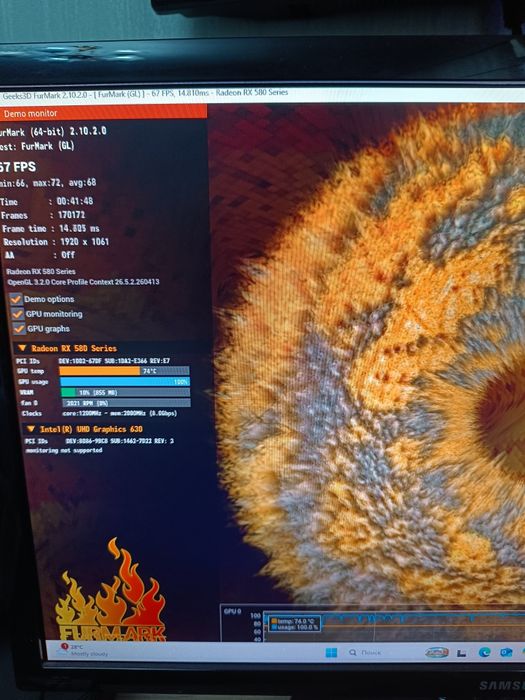Click the Resolution 1920 x 1061 text
Image resolution: width=525 pixels, height=700 pixels.
coord(56,242)
